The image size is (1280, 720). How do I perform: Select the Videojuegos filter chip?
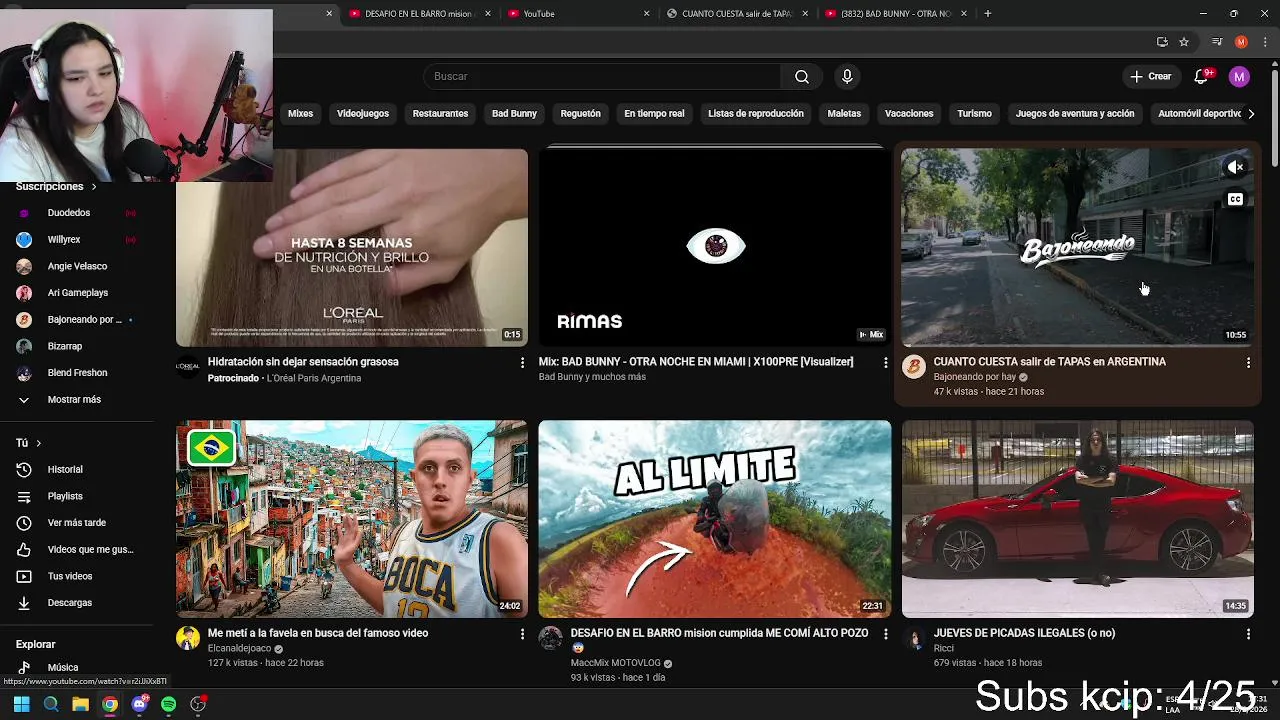tap(363, 114)
